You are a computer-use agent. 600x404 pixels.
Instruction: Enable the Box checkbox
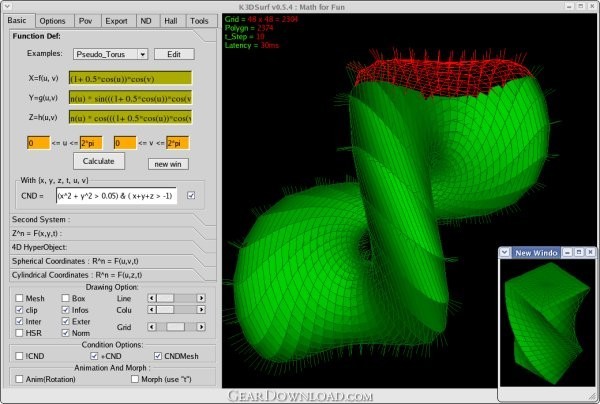65,298
